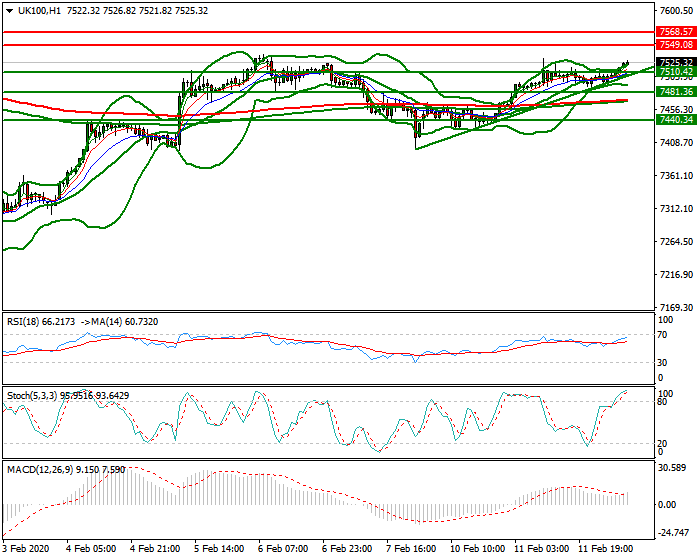Select the red 7568.57 price level tag
The image size is (700, 560).
coord(676,32)
